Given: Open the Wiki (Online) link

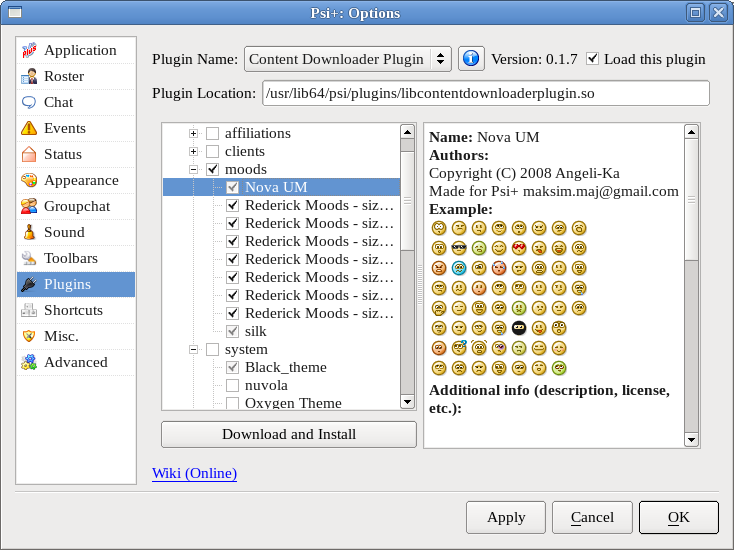Looking at the screenshot, I should (194, 473).
